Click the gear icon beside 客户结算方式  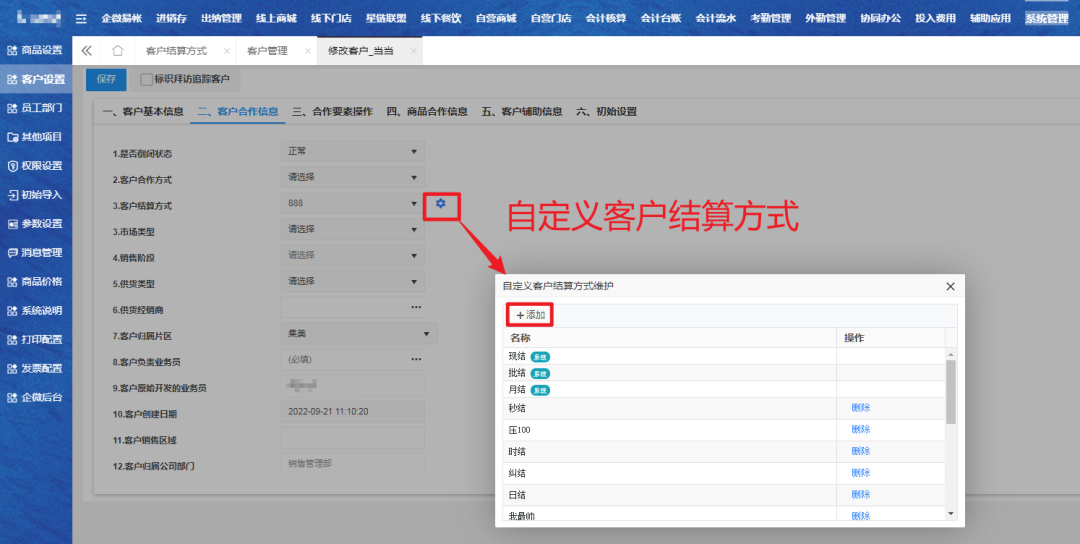(440, 205)
